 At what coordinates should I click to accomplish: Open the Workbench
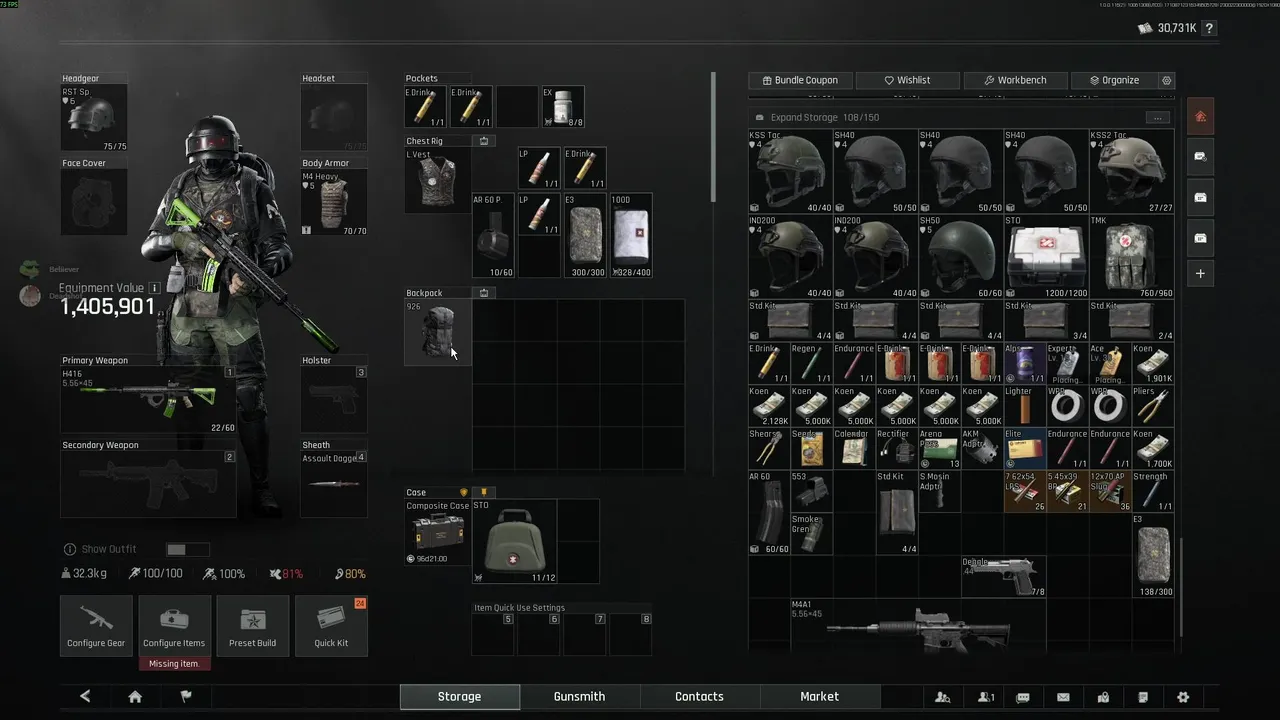point(1015,80)
